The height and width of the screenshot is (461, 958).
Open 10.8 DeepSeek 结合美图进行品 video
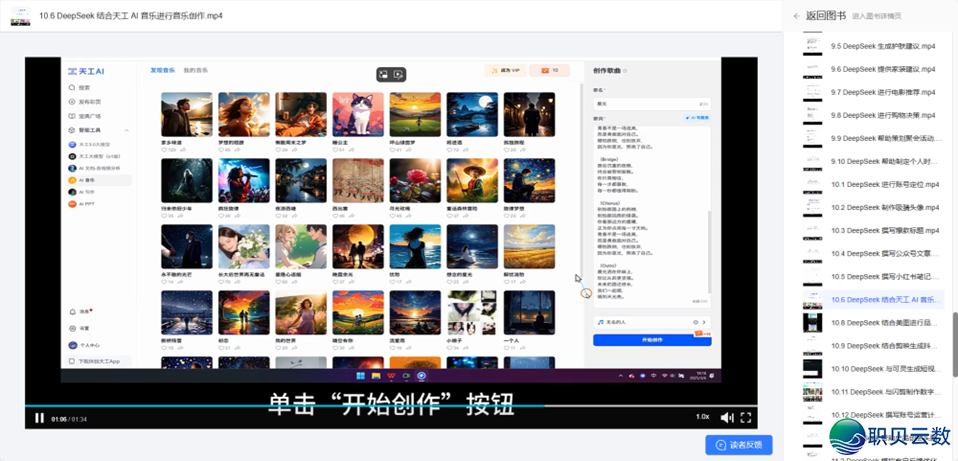[885, 323]
